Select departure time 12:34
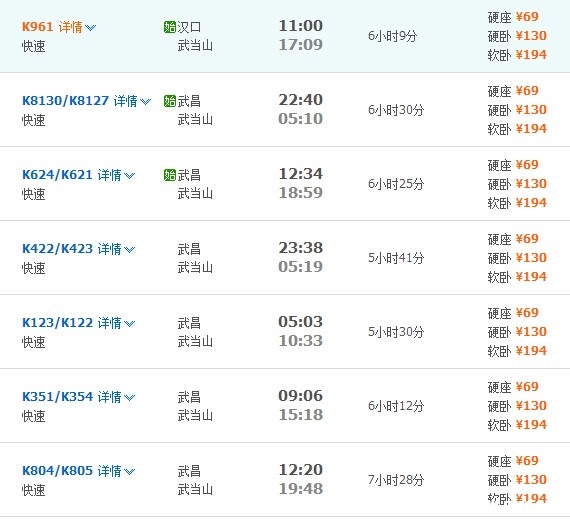Screen dimensions: 570x519 tap(301, 173)
